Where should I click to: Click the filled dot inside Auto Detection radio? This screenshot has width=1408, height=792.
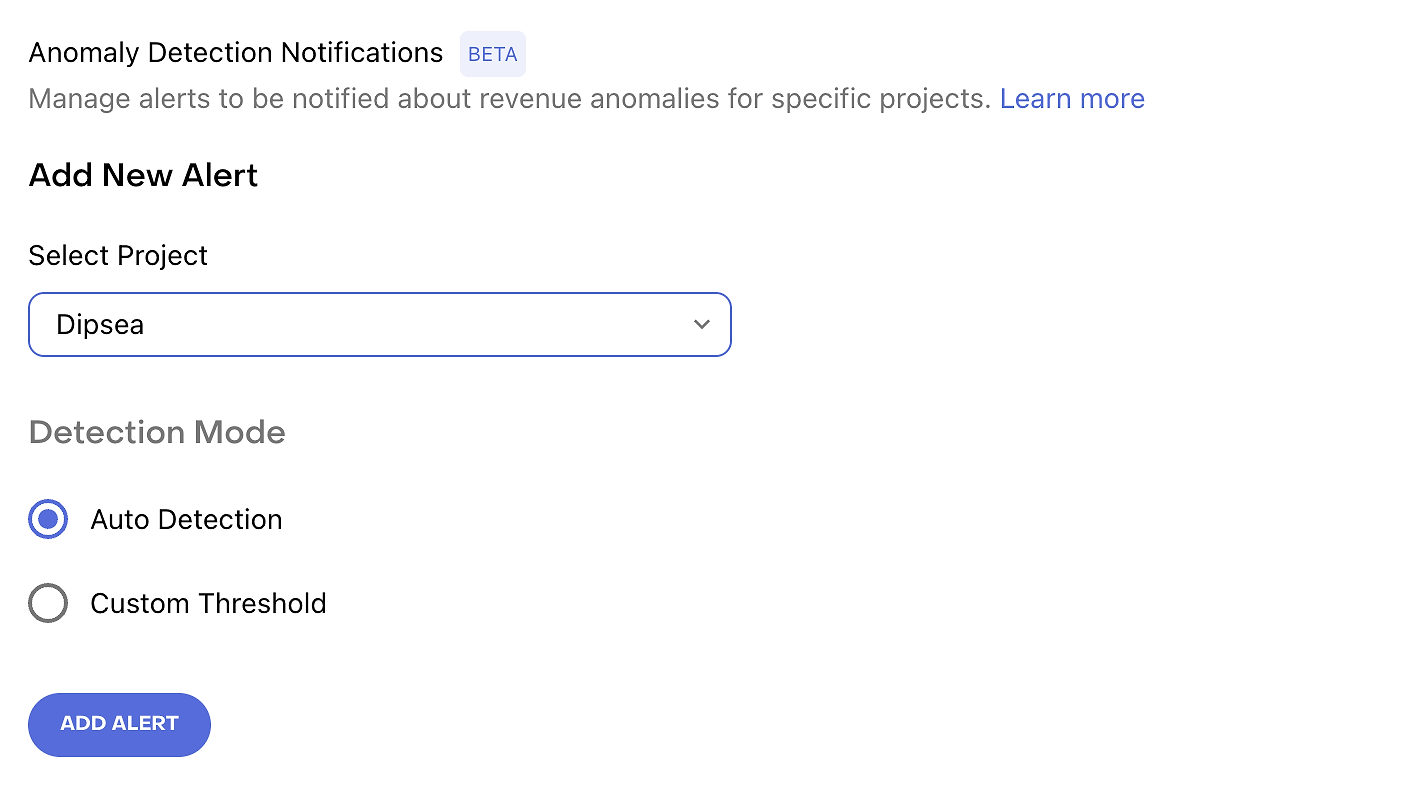[48, 519]
